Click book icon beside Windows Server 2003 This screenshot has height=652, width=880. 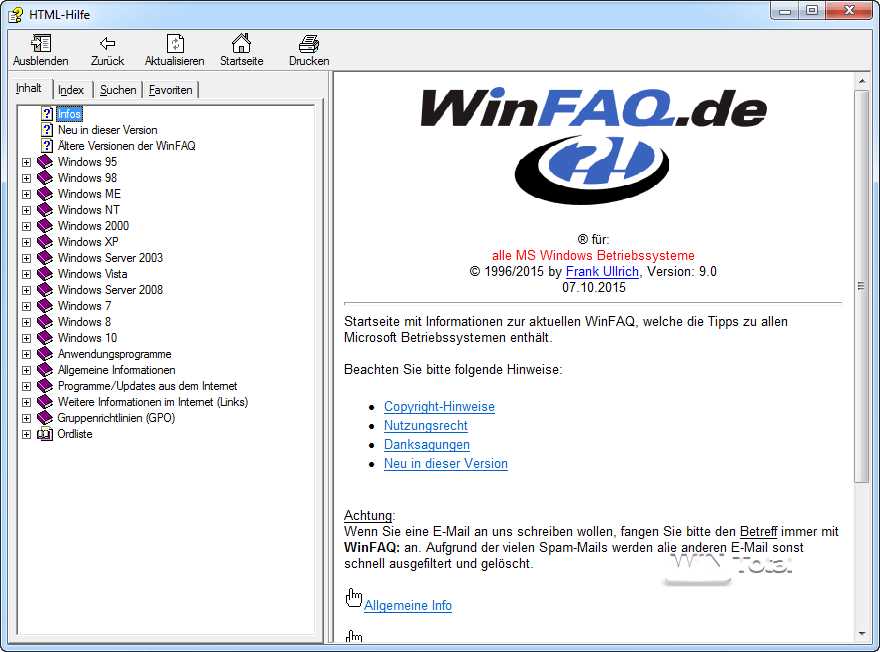tap(45, 258)
